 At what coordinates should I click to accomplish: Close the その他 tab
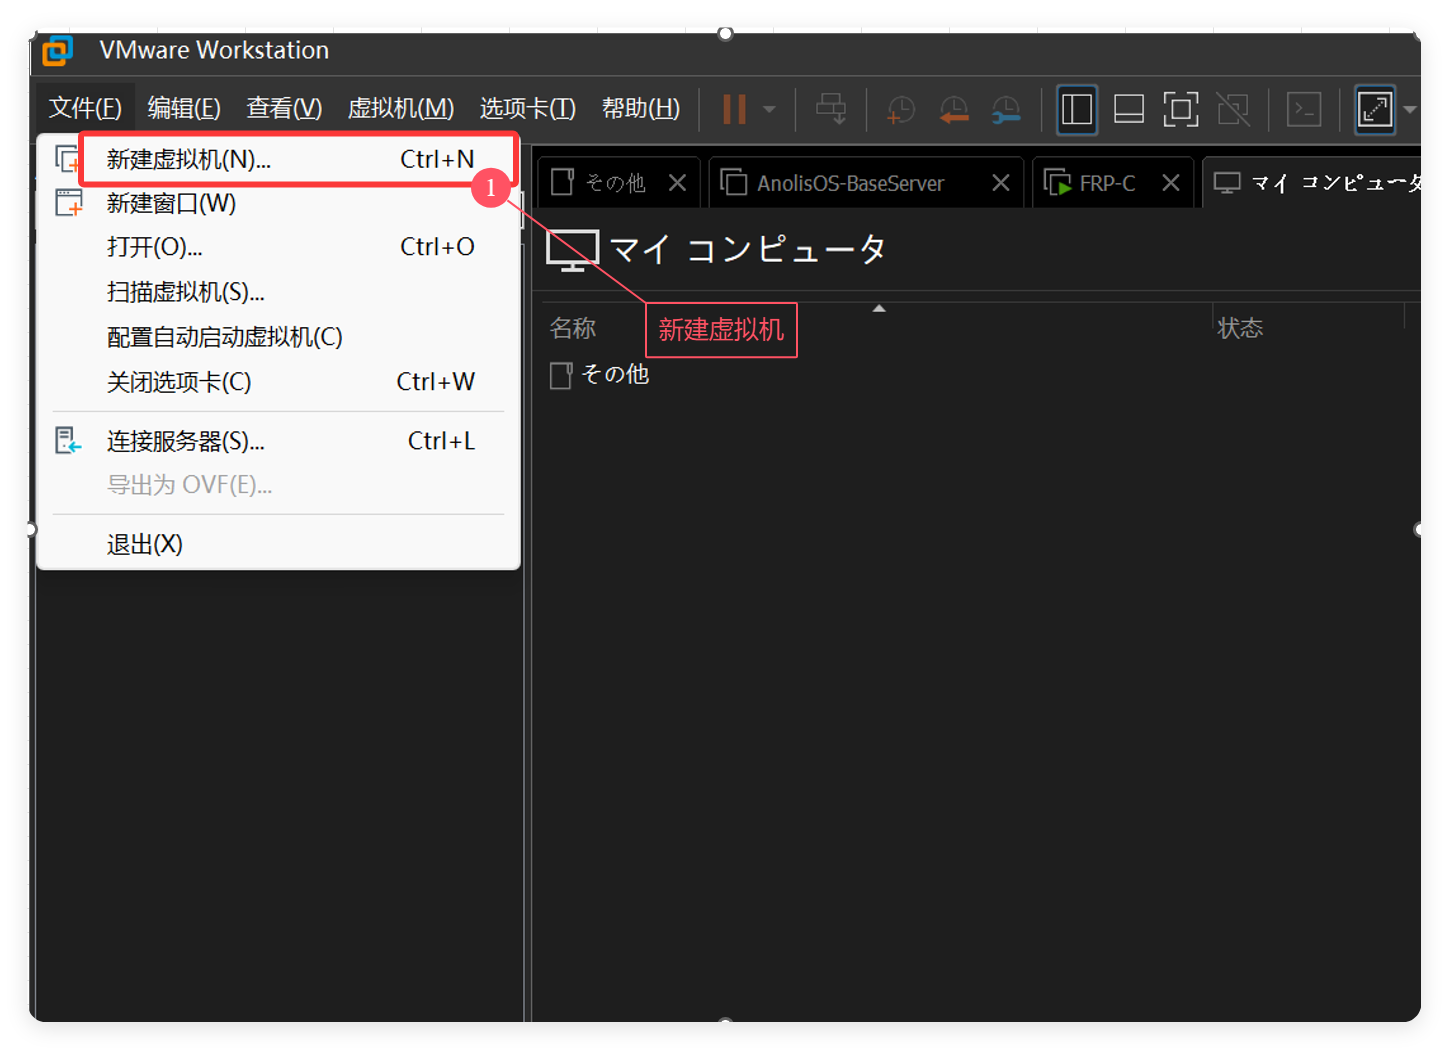[677, 183]
